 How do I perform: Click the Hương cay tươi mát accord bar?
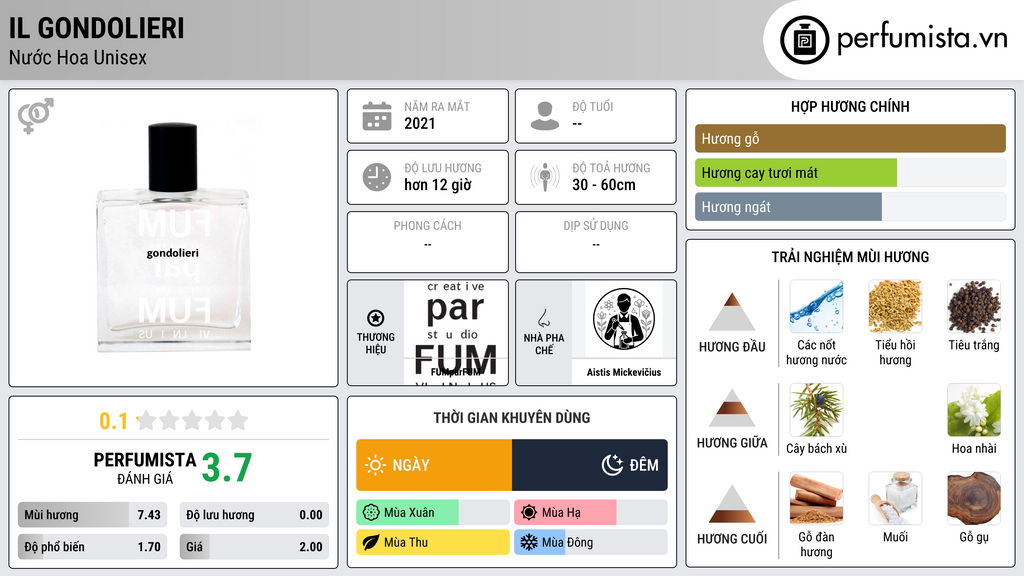[x=850, y=172]
